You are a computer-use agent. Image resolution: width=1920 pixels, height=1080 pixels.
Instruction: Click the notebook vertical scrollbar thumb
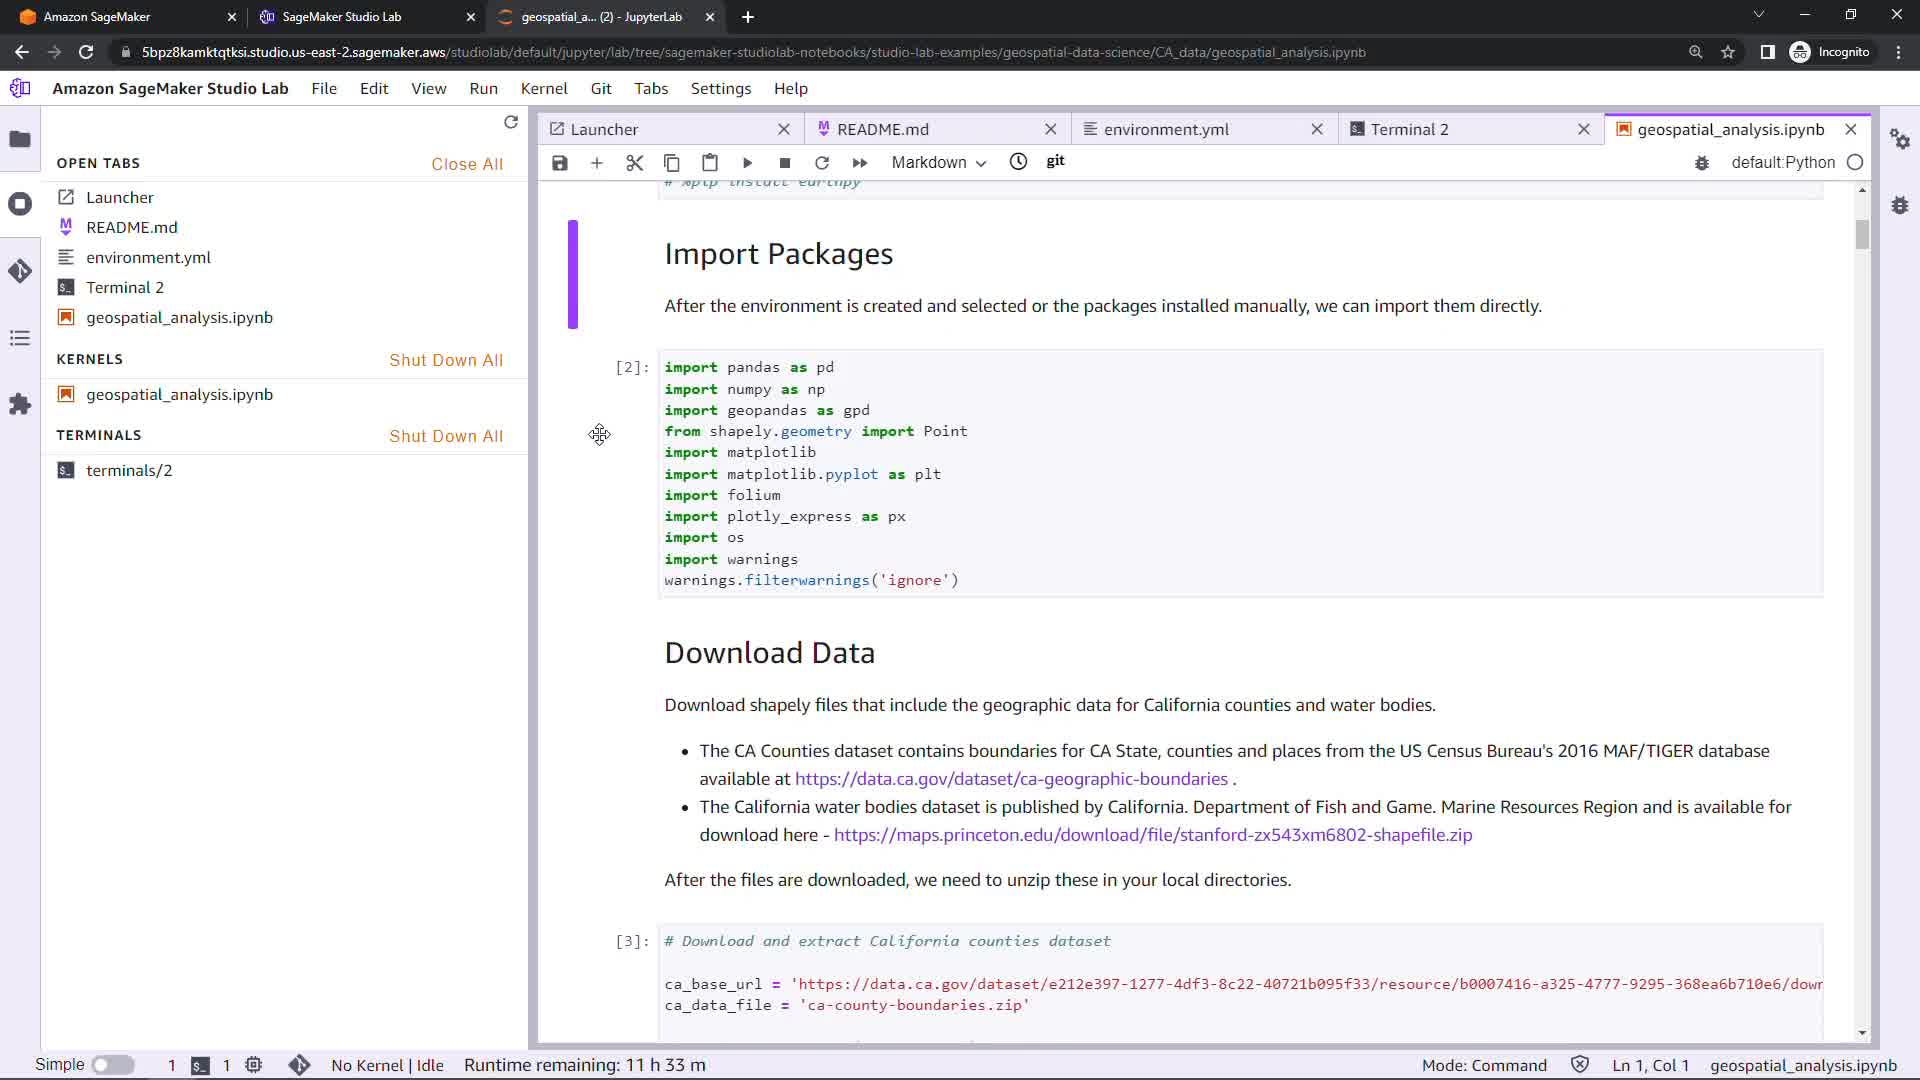pos(1862,234)
